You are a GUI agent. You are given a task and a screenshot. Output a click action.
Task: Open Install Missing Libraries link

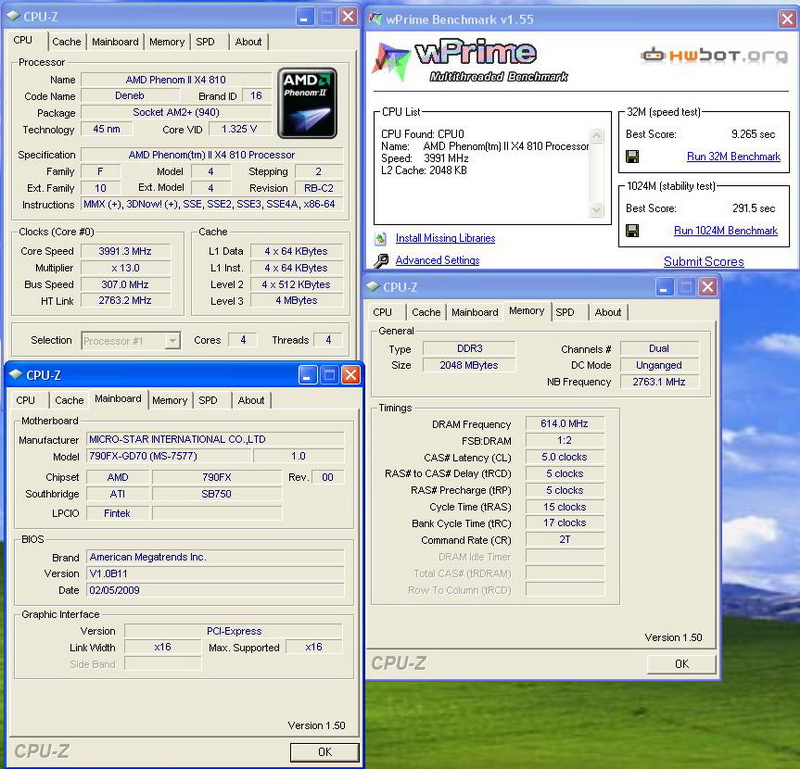(x=445, y=238)
